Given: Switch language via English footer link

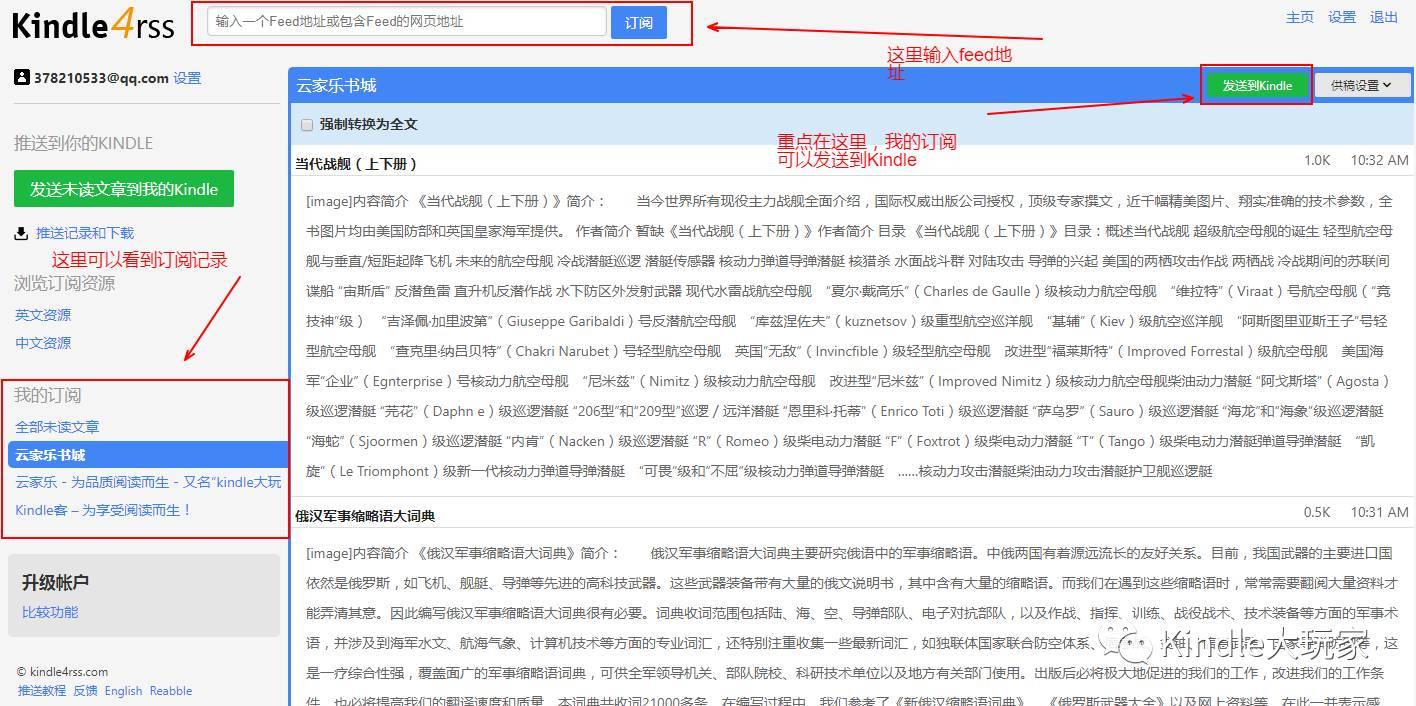Looking at the screenshot, I should pos(123,691).
